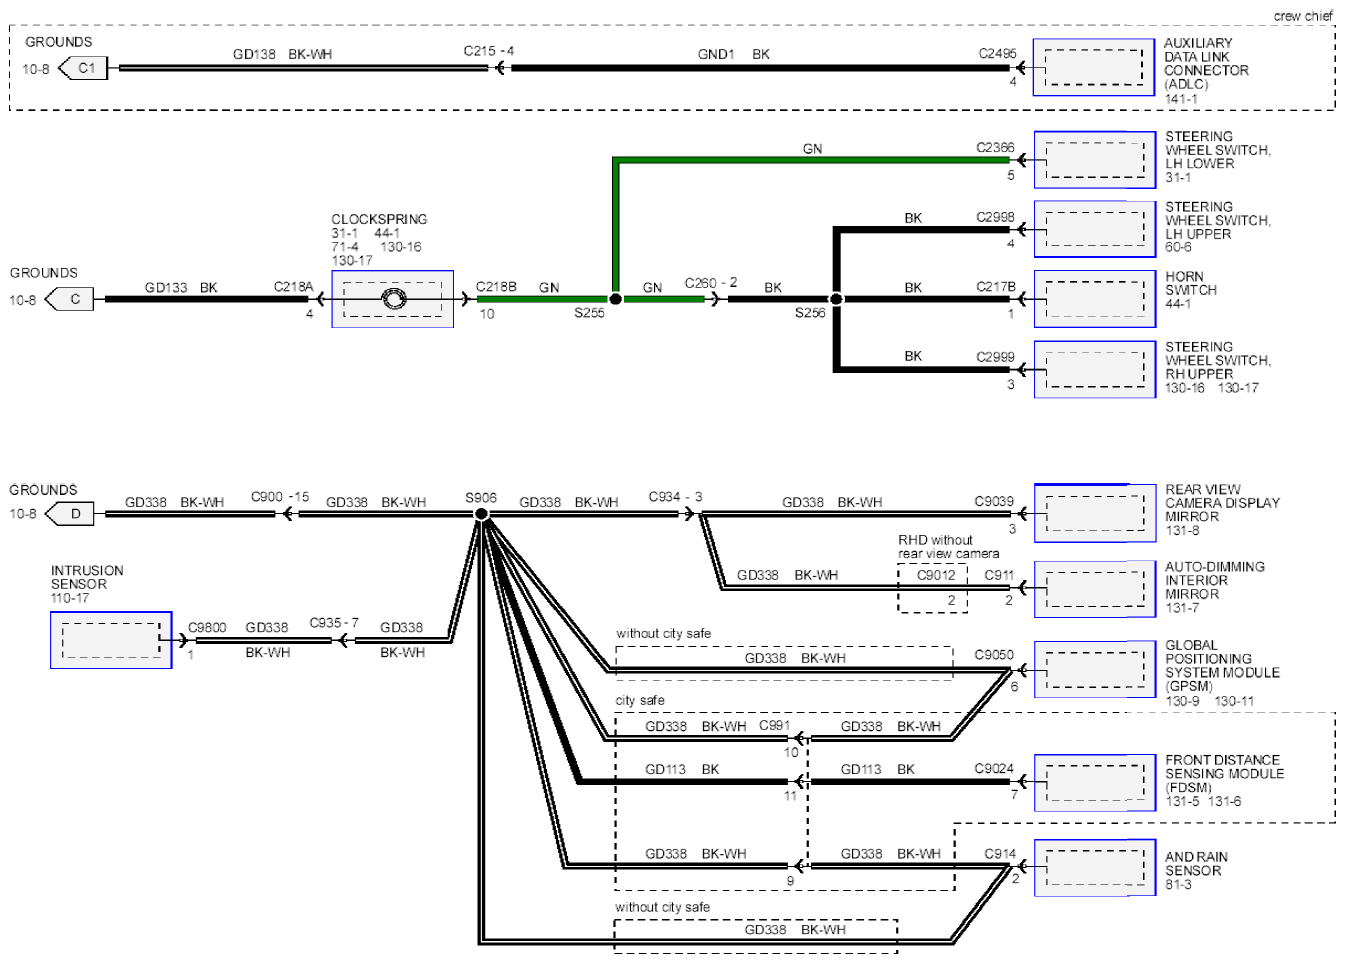The width and height of the screenshot is (1345, 963).
Task: Open page reference 44-1 under Horn Switch
Action: [1178, 304]
